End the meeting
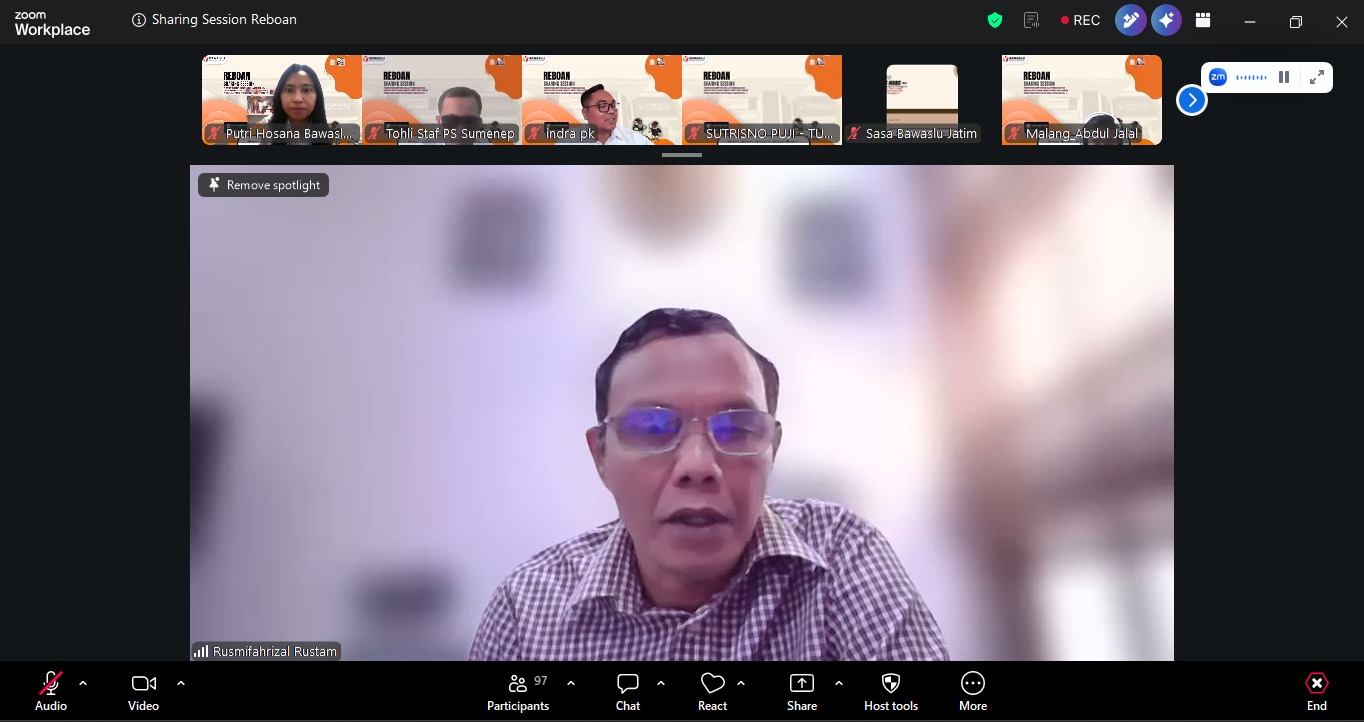Viewport: 1364px width, 722px height. 1317,691
